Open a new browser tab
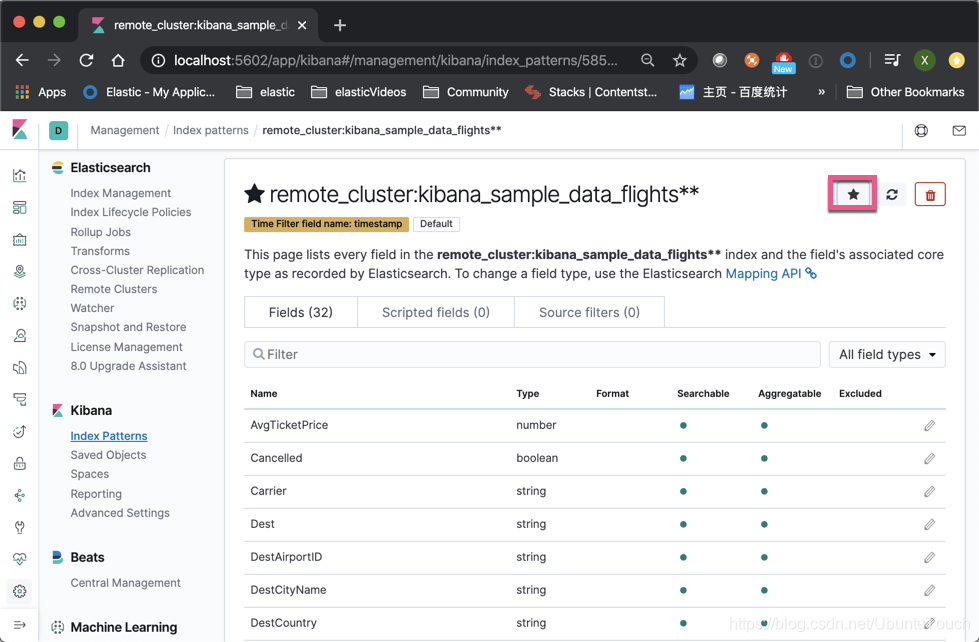Screen dimensions: 979x642 (x=340, y=25)
